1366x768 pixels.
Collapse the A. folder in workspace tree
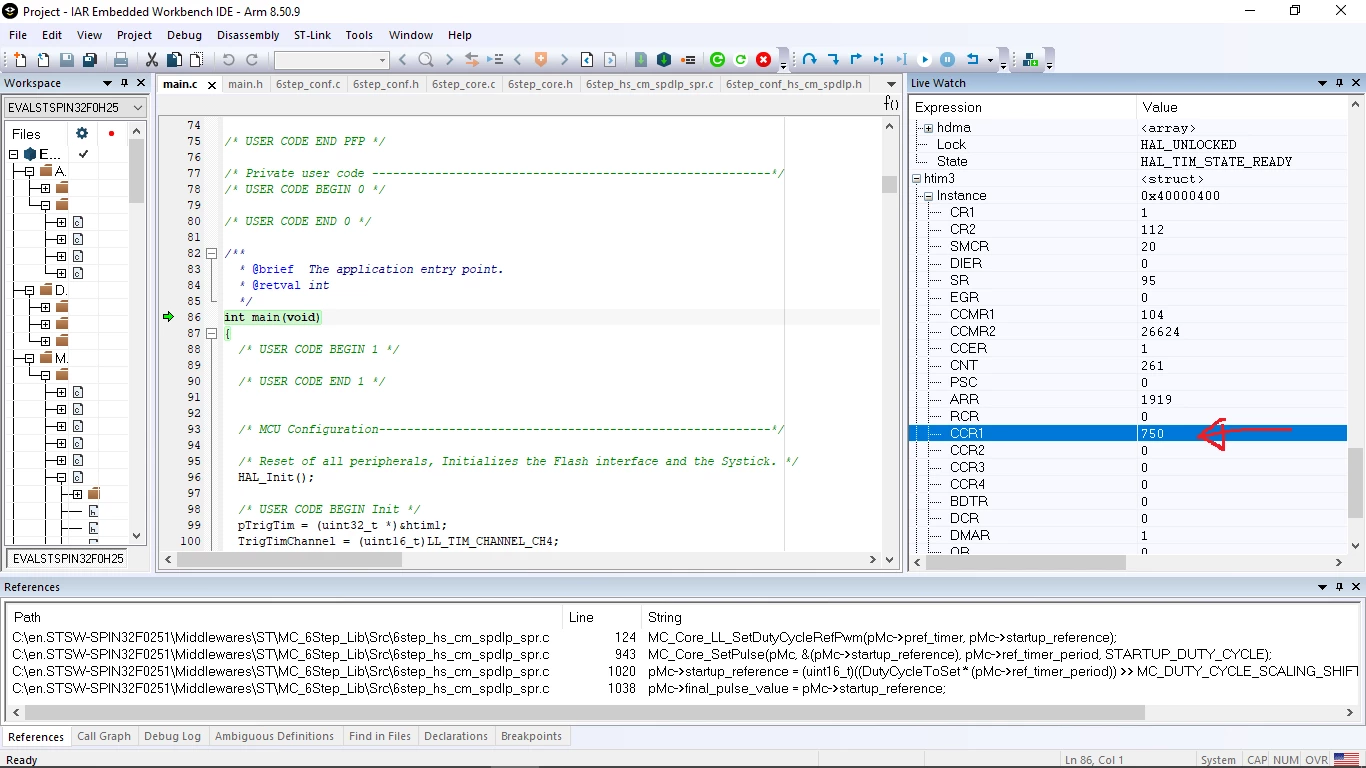[x=30, y=171]
